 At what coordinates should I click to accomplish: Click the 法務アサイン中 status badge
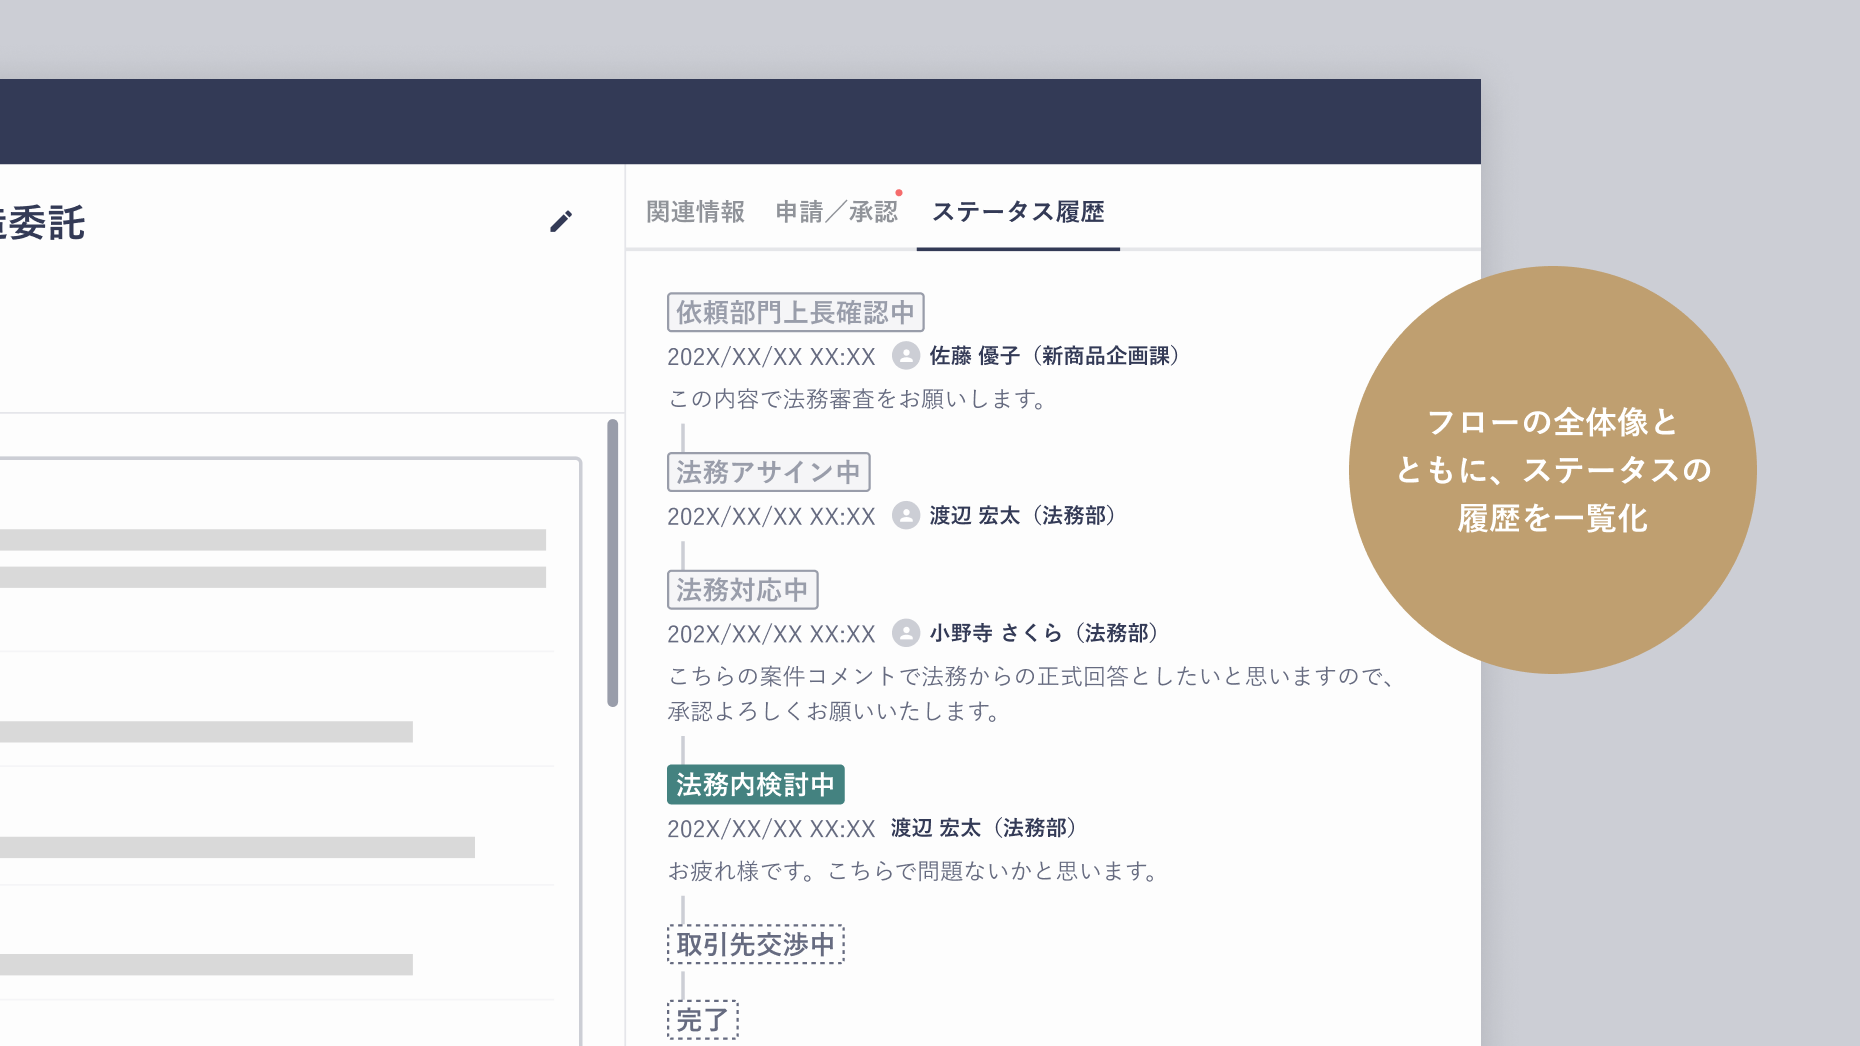tap(768, 472)
